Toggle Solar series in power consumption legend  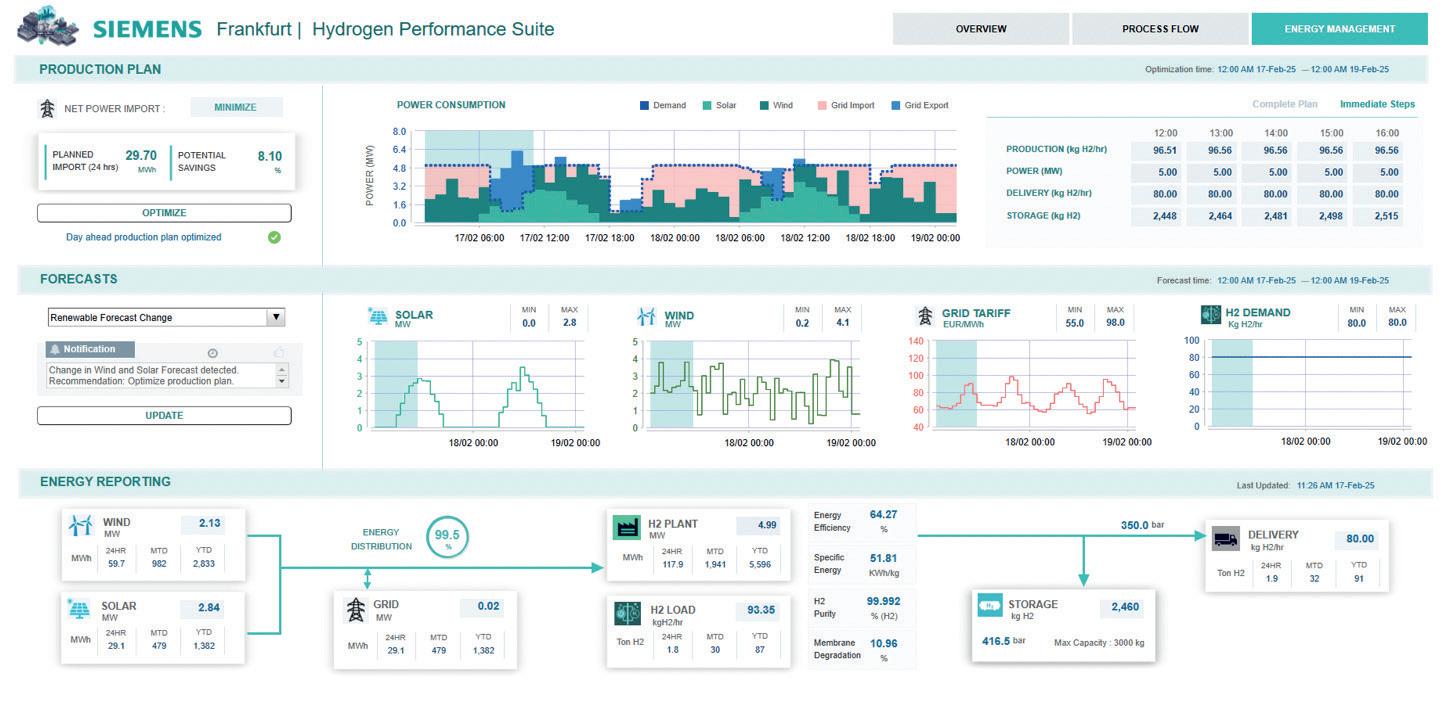pos(719,105)
